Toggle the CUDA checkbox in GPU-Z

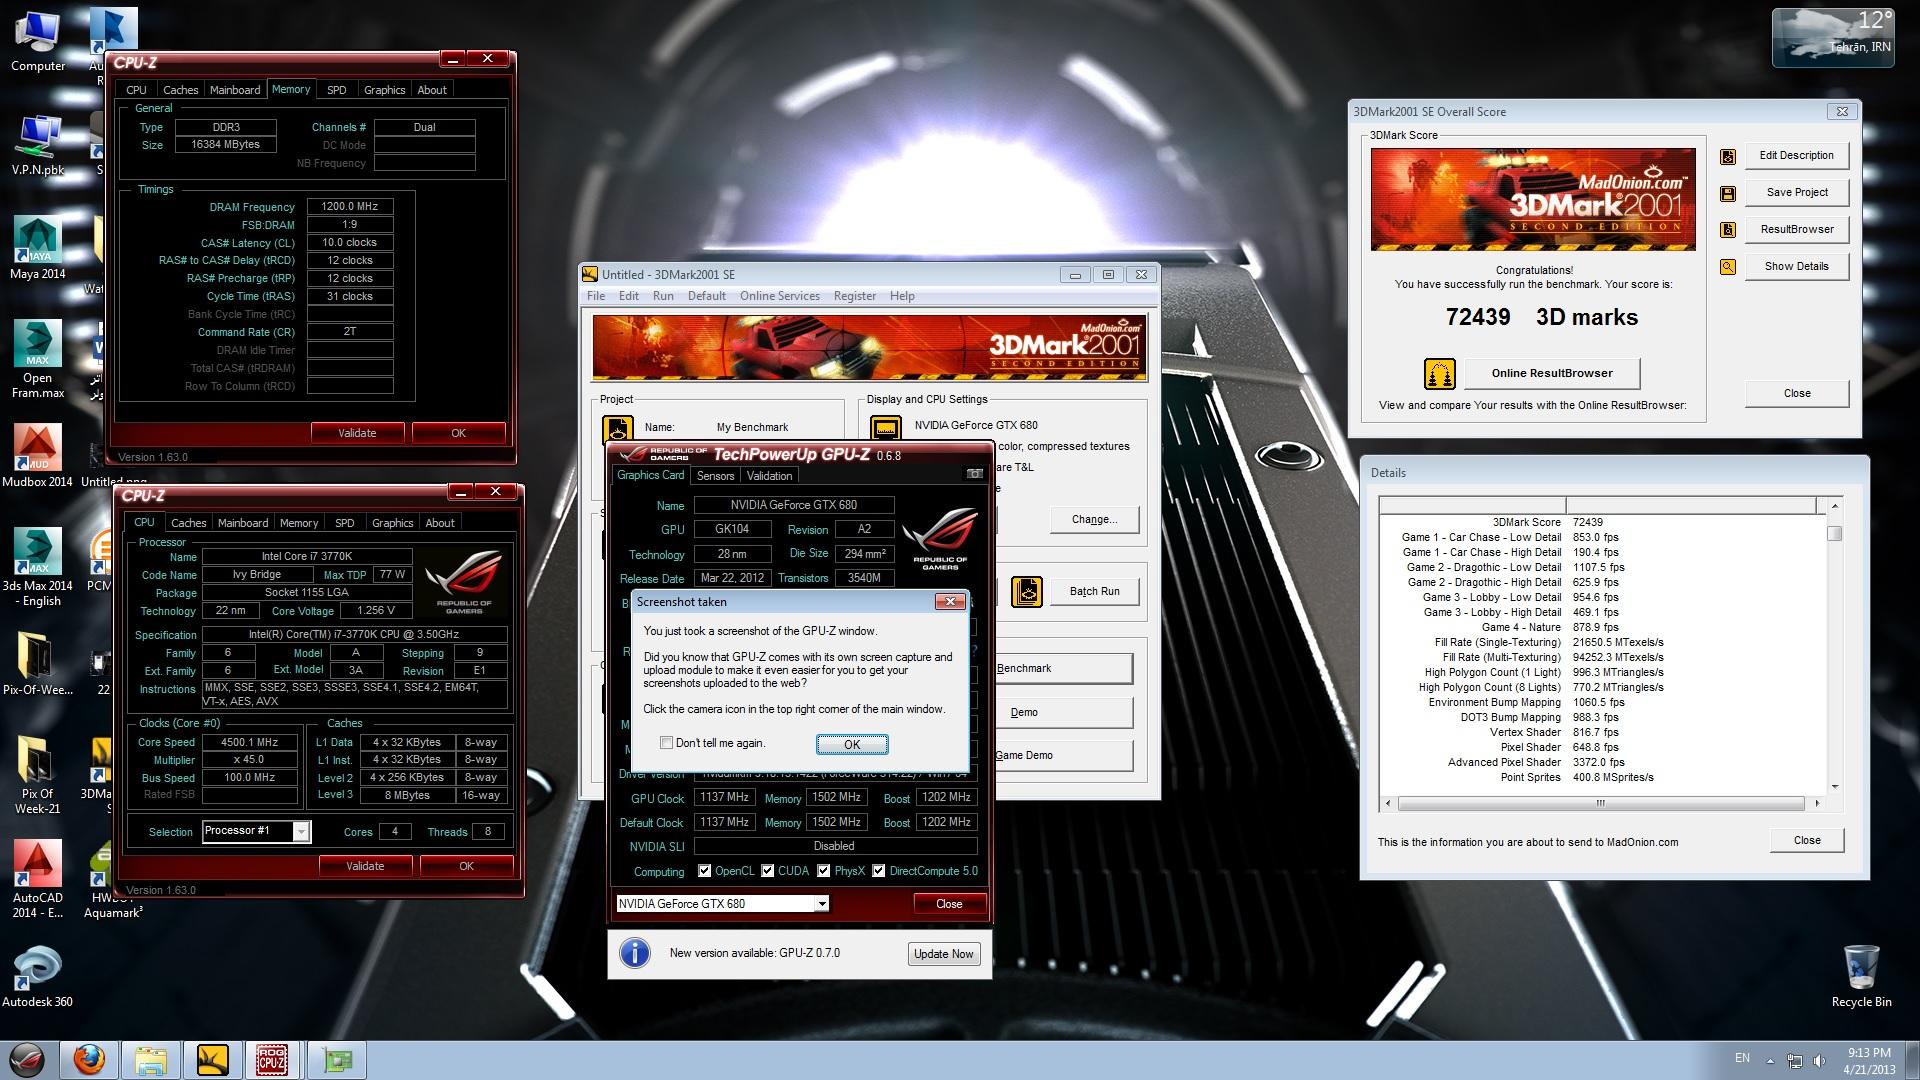point(767,871)
